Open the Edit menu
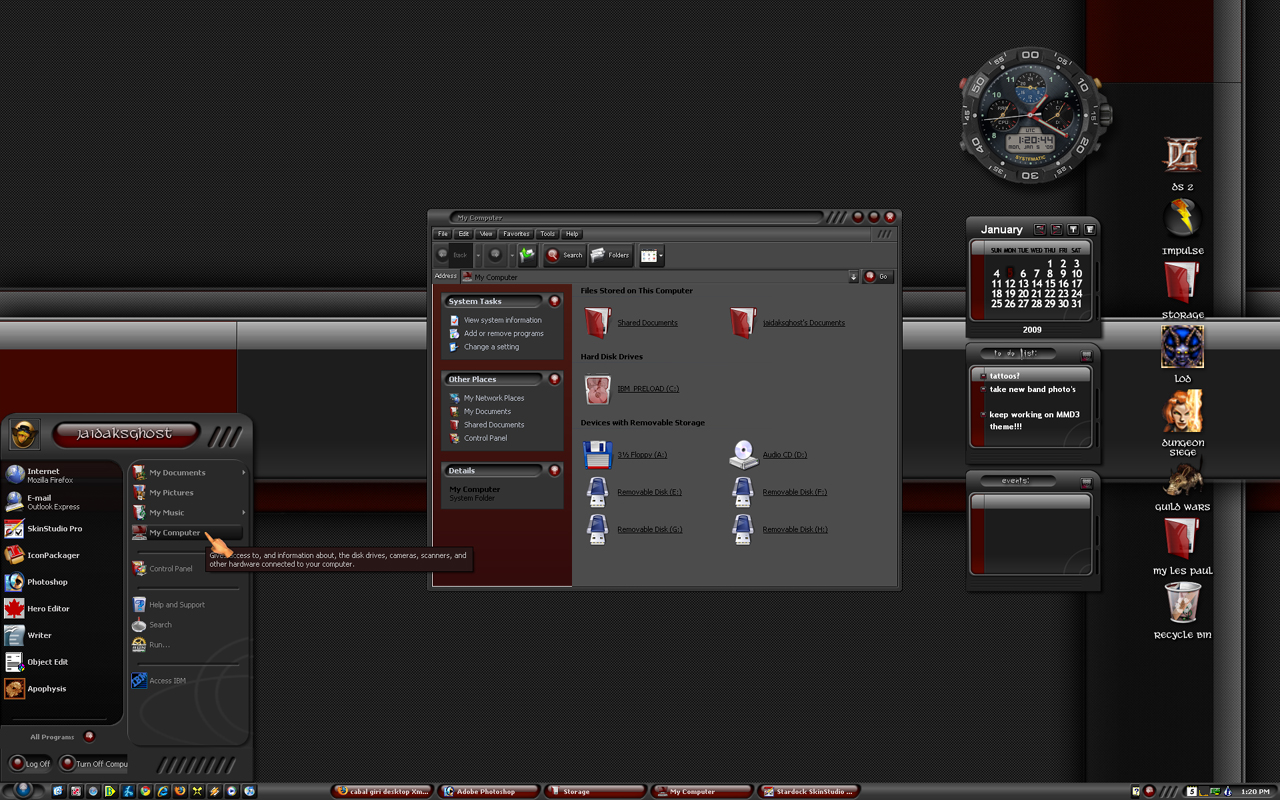1280x800 pixels. 464,234
